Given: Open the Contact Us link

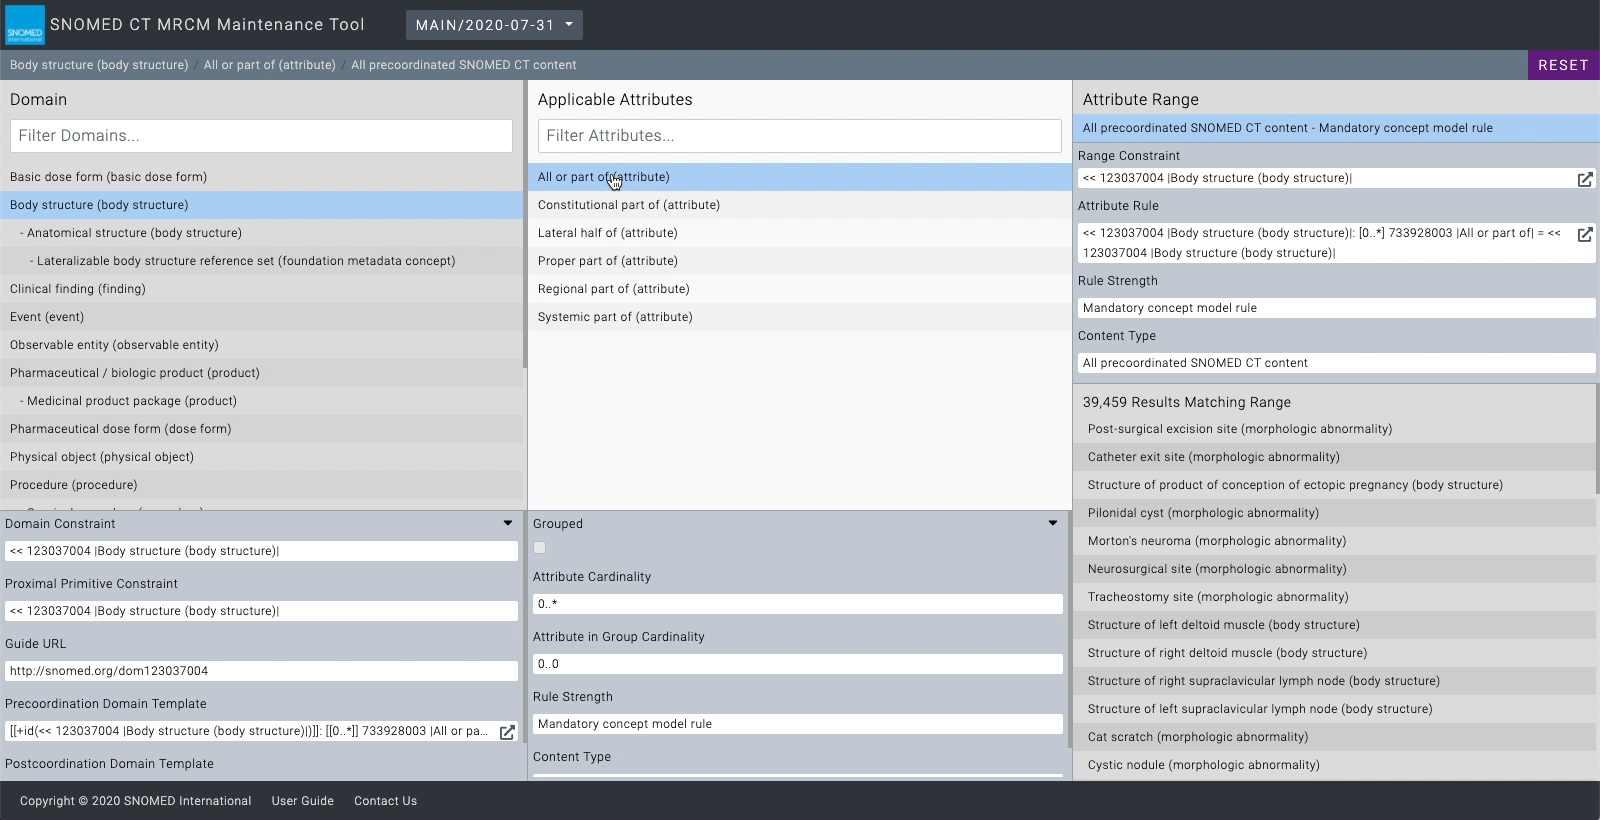Looking at the screenshot, I should point(385,801).
